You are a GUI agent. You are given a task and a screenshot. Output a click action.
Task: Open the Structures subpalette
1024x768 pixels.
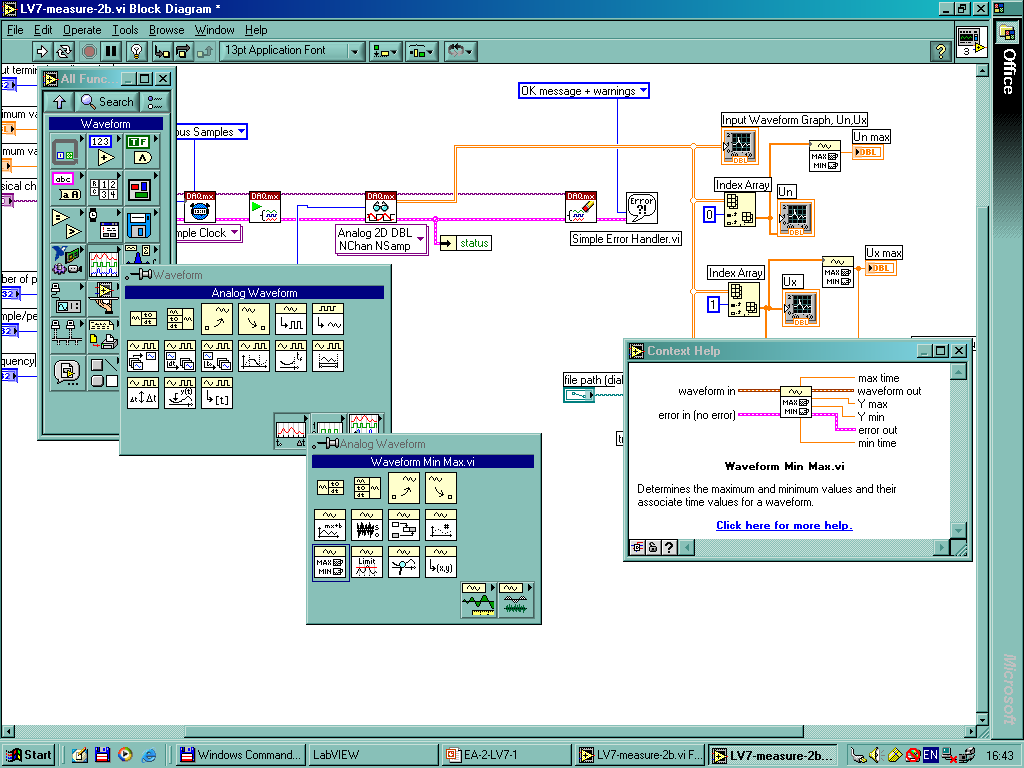point(67,152)
